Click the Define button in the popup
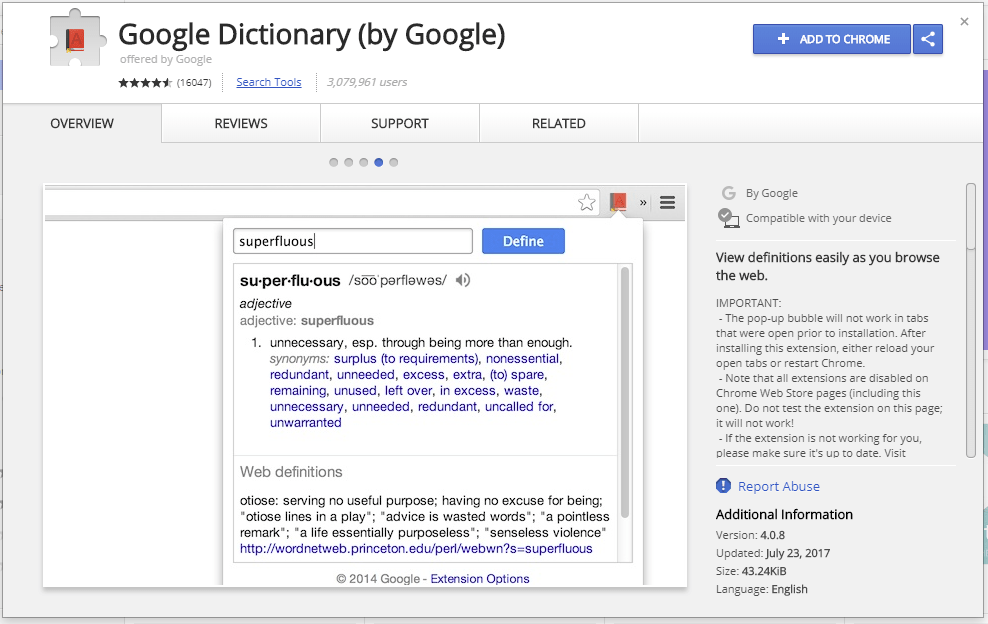Screen dimensions: 988x624 pyautogui.click(x=523, y=241)
